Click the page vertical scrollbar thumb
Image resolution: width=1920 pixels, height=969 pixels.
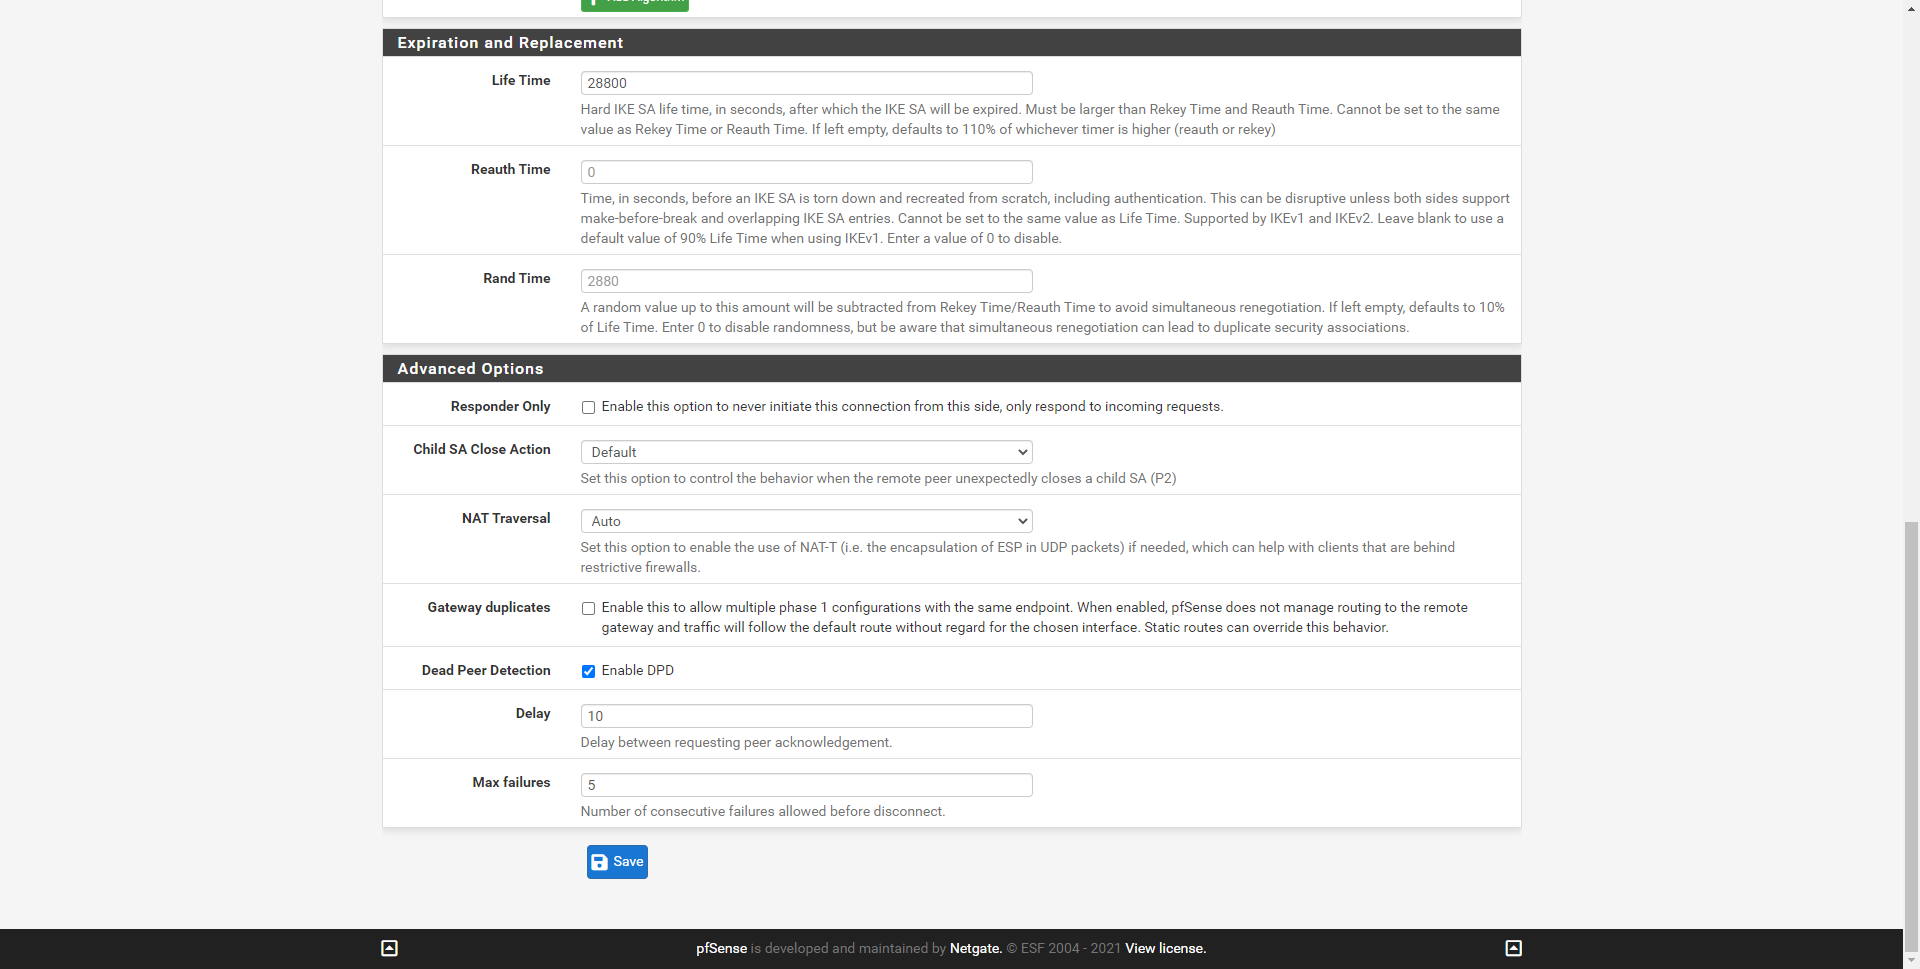[1911, 736]
